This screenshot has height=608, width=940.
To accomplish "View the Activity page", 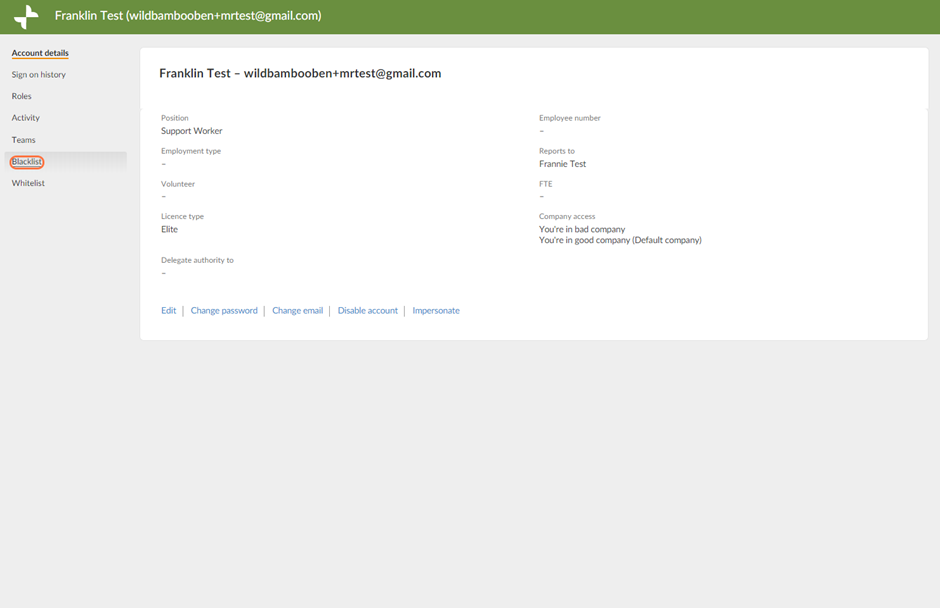I will 26,118.
